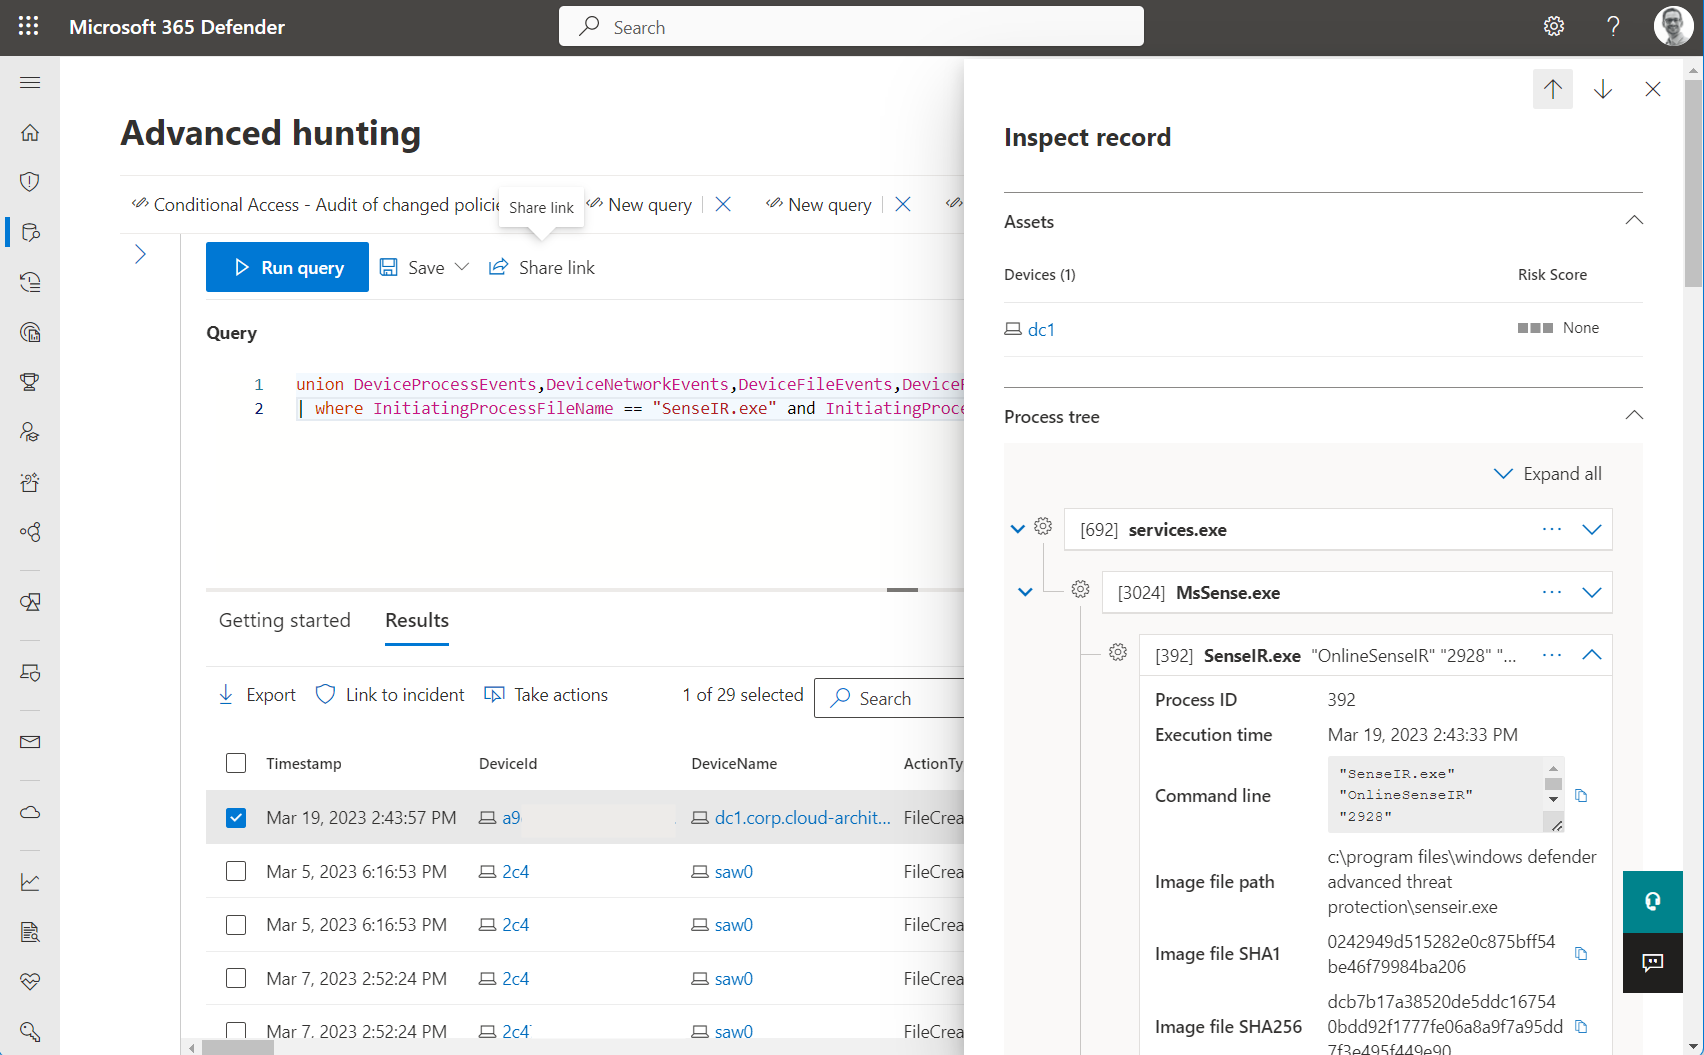The width and height of the screenshot is (1704, 1055).
Task: Go to Home in the sidebar
Action: [30, 132]
